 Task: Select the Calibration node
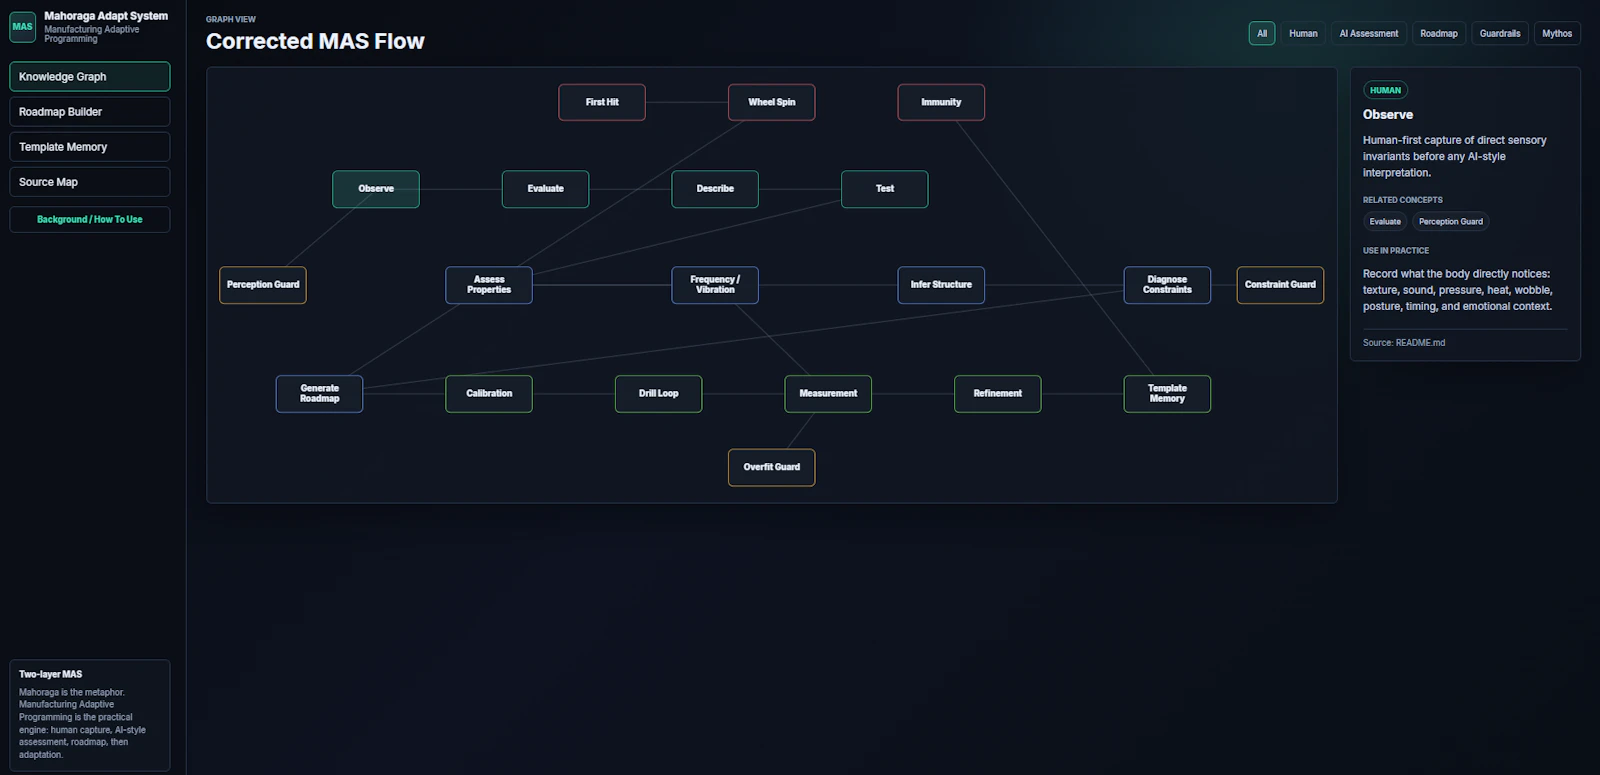(489, 394)
